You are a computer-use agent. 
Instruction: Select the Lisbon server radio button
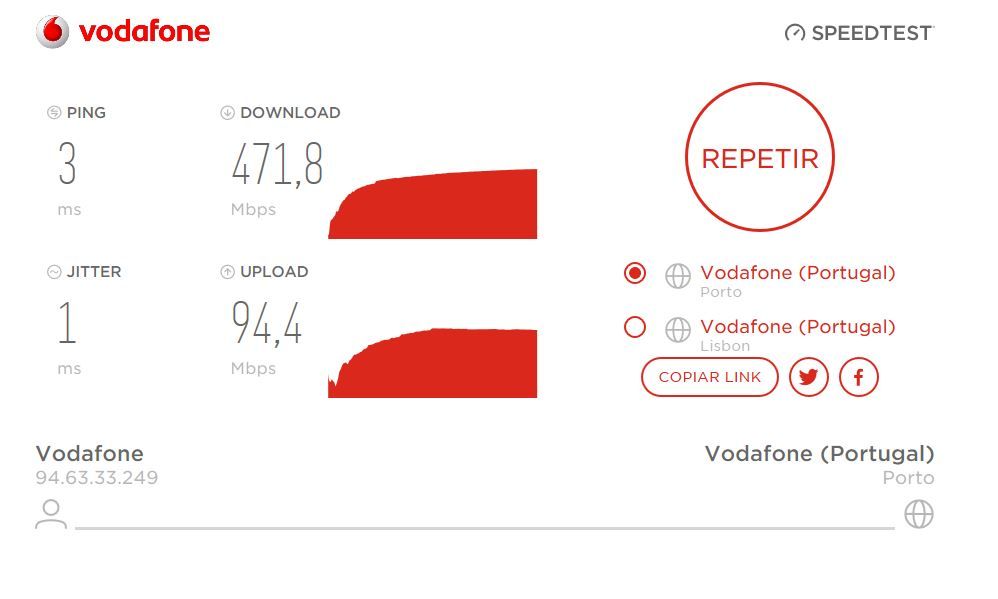(x=635, y=327)
